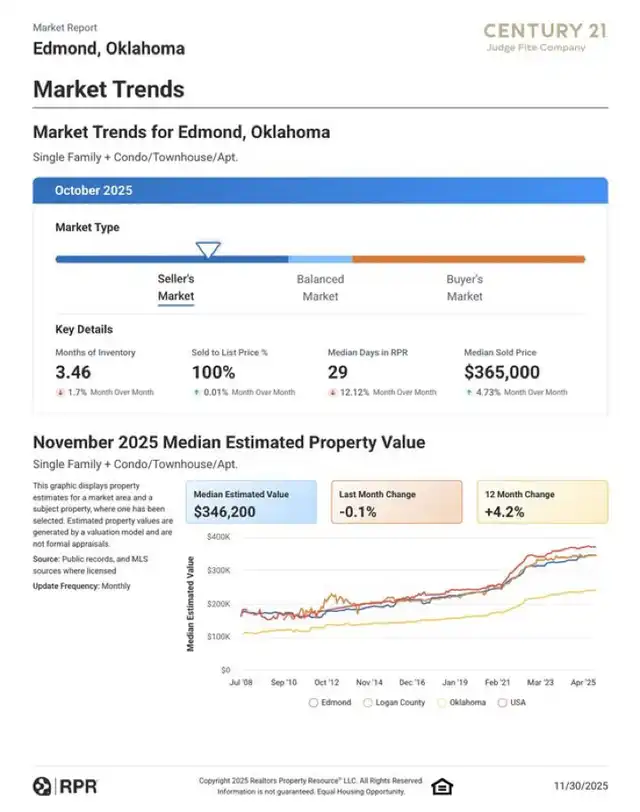The width and height of the screenshot is (640, 812).
Task: Click the Months of Inventory down arrow
Action: point(60,392)
